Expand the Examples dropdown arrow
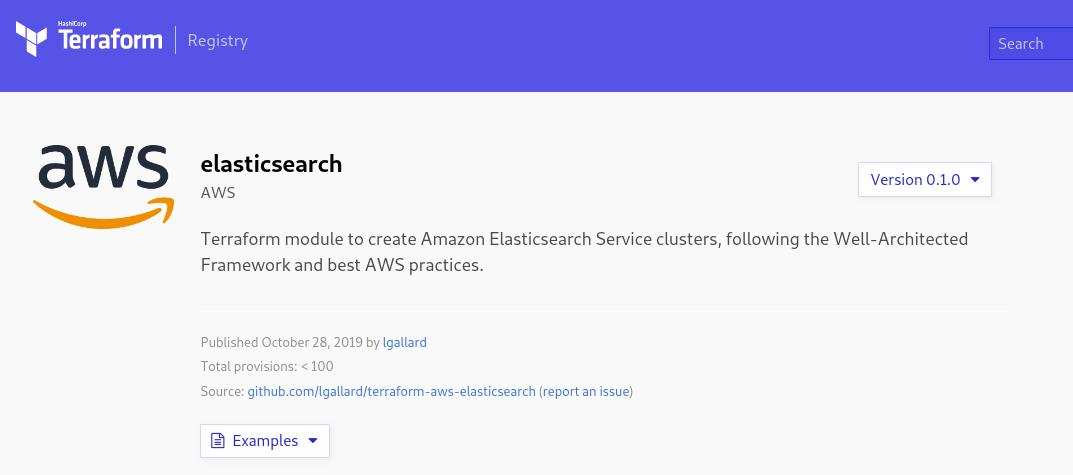The image size is (1073, 475). point(313,441)
